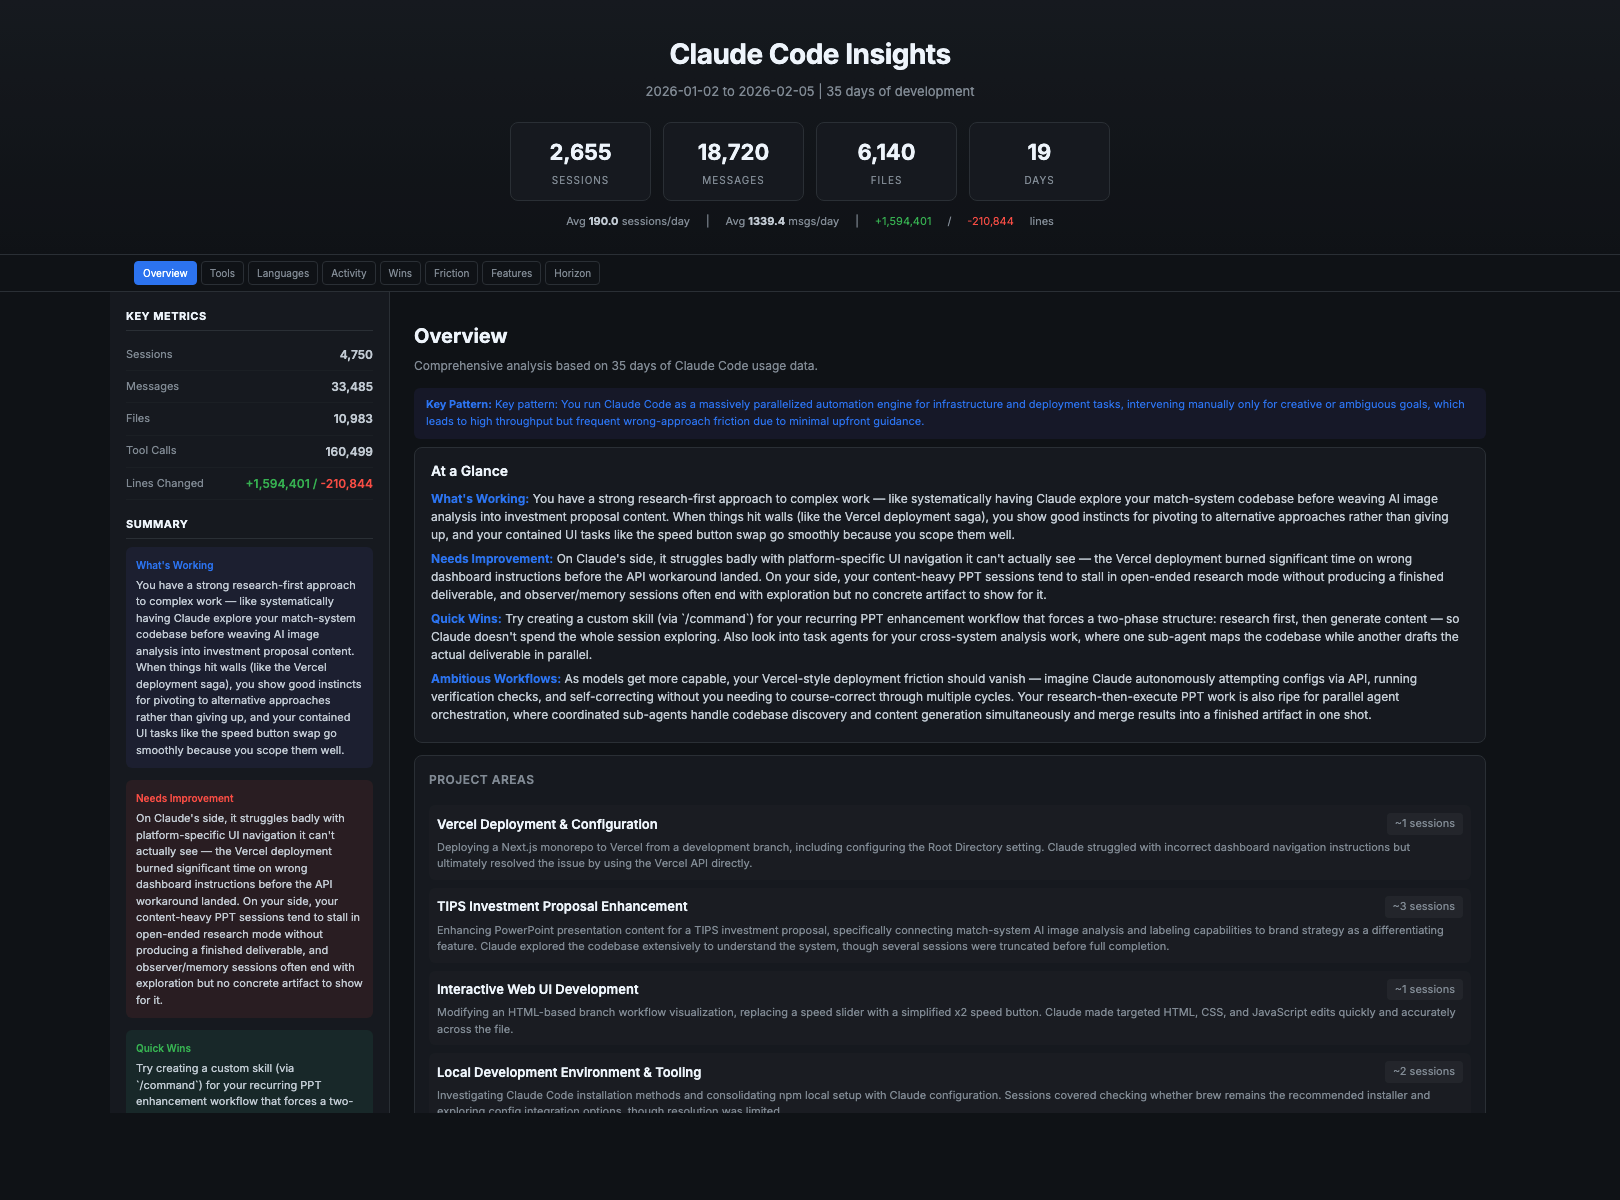Click the Overview section heading

pos(460,336)
